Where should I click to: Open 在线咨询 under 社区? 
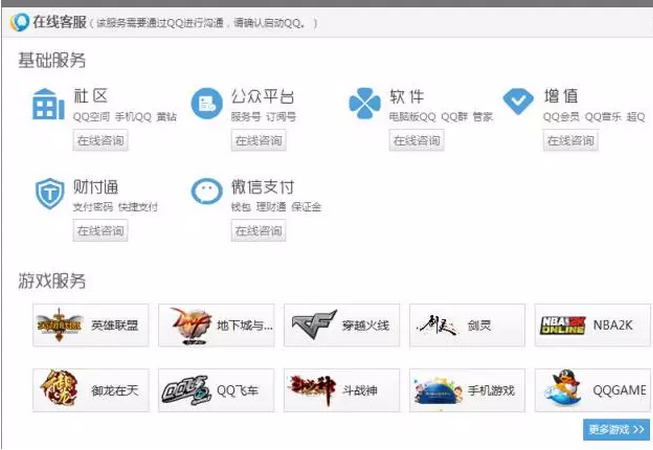click(x=100, y=140)
